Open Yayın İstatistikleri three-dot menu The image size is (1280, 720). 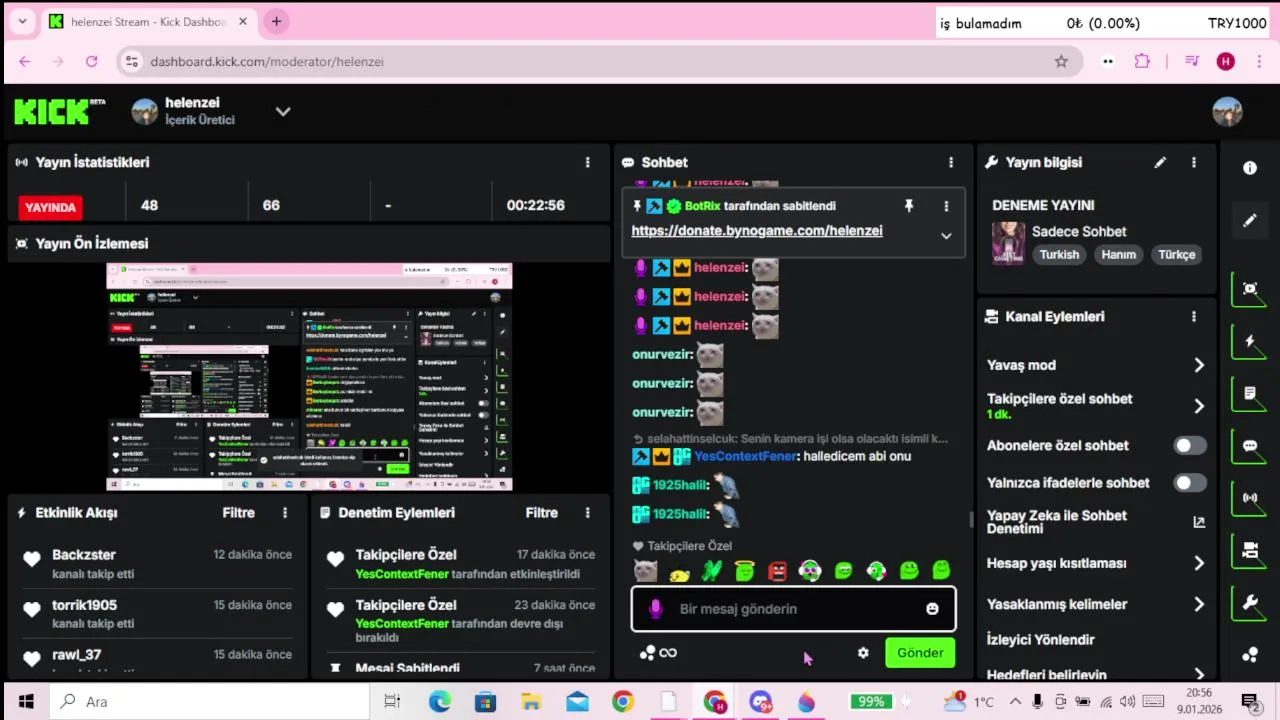click(x=588, y=162)
